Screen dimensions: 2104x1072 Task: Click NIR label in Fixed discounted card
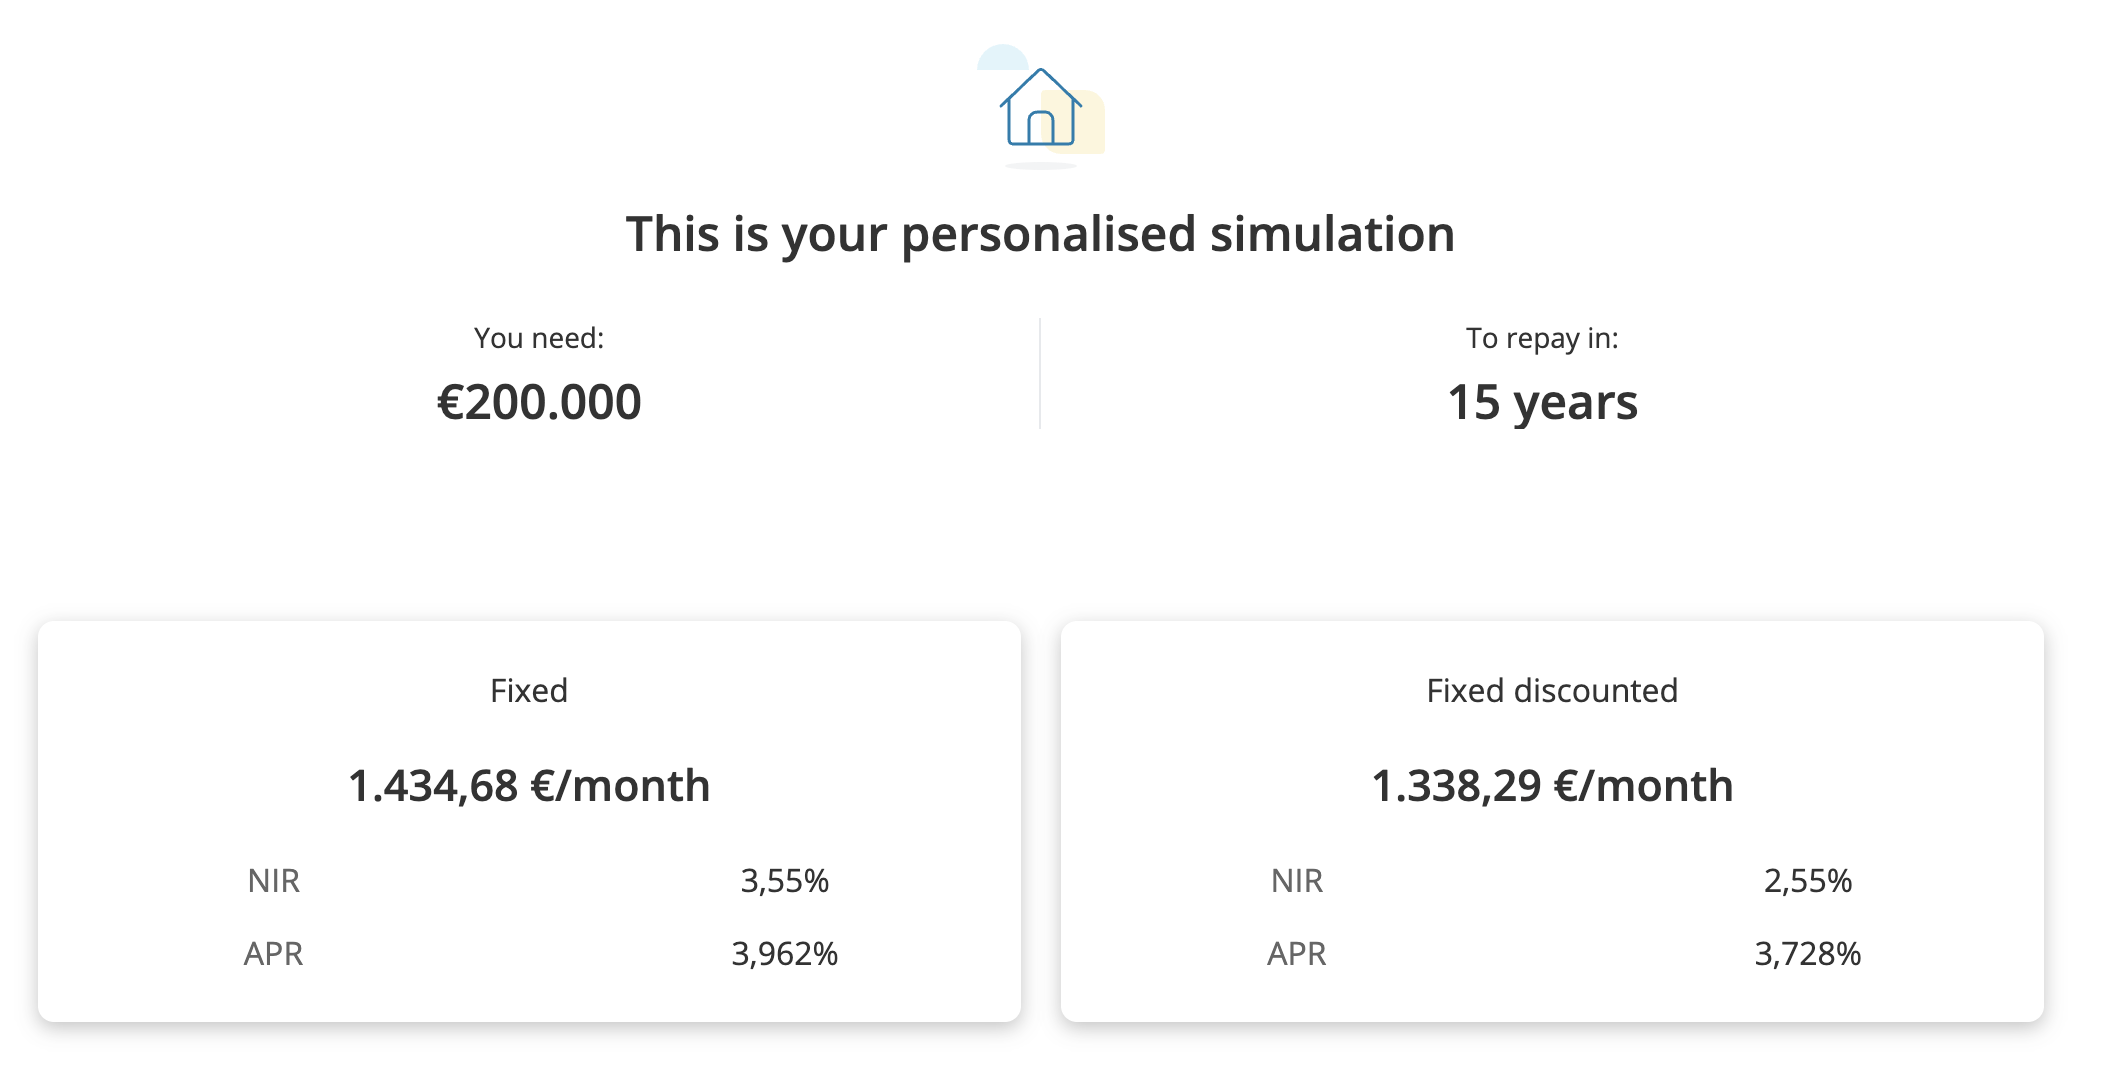[x=1297, y=880]
